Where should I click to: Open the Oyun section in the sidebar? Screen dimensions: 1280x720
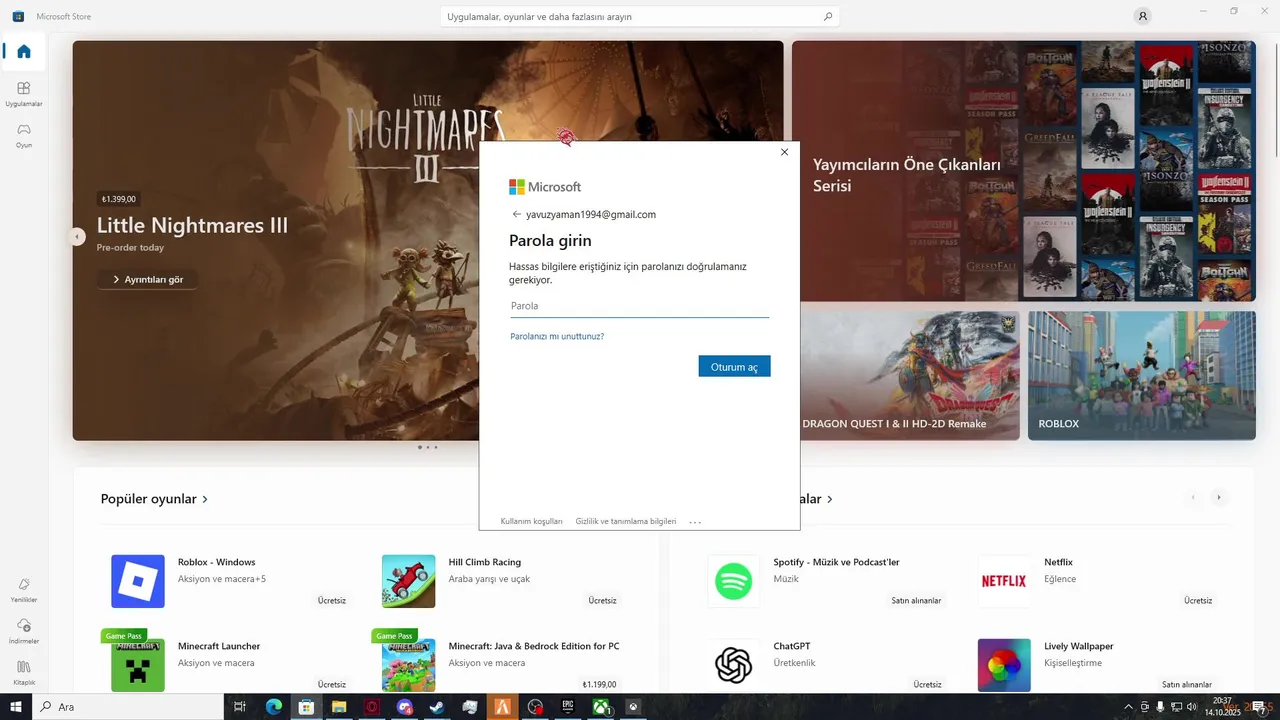23,135
